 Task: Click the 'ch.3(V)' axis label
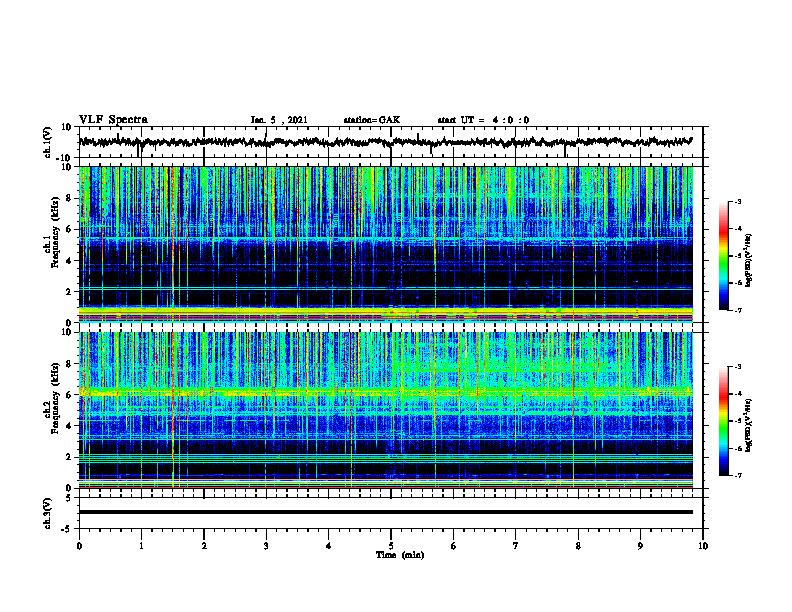point(47,513)
